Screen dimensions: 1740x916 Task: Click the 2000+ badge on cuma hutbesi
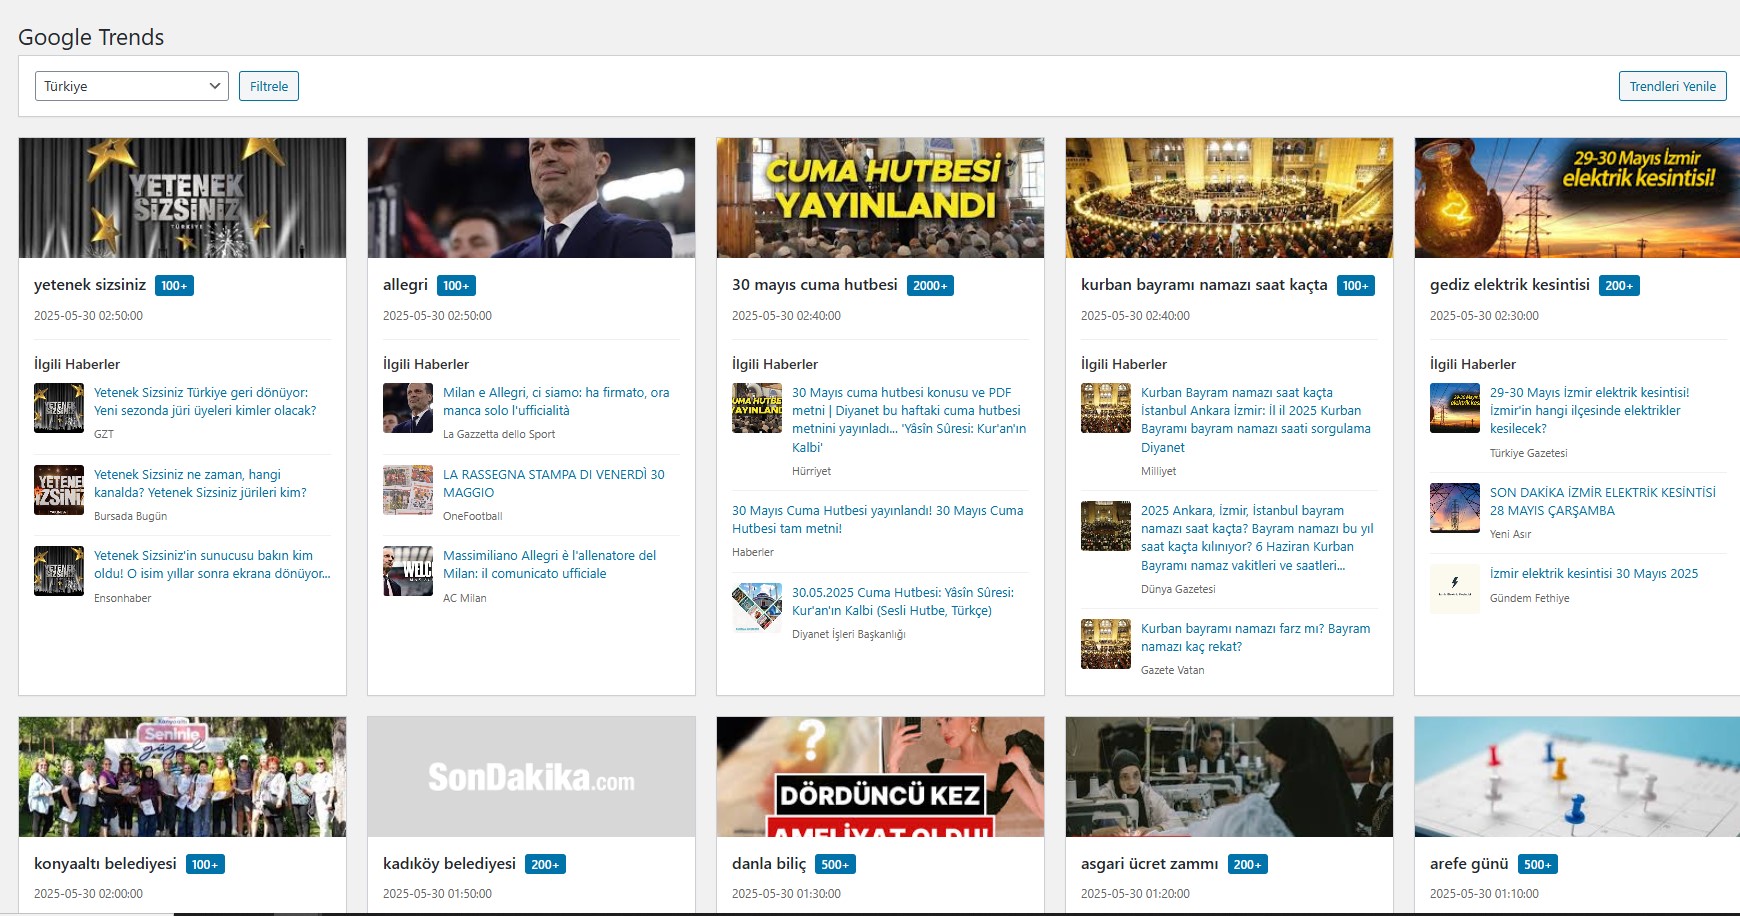pos(930,286)
